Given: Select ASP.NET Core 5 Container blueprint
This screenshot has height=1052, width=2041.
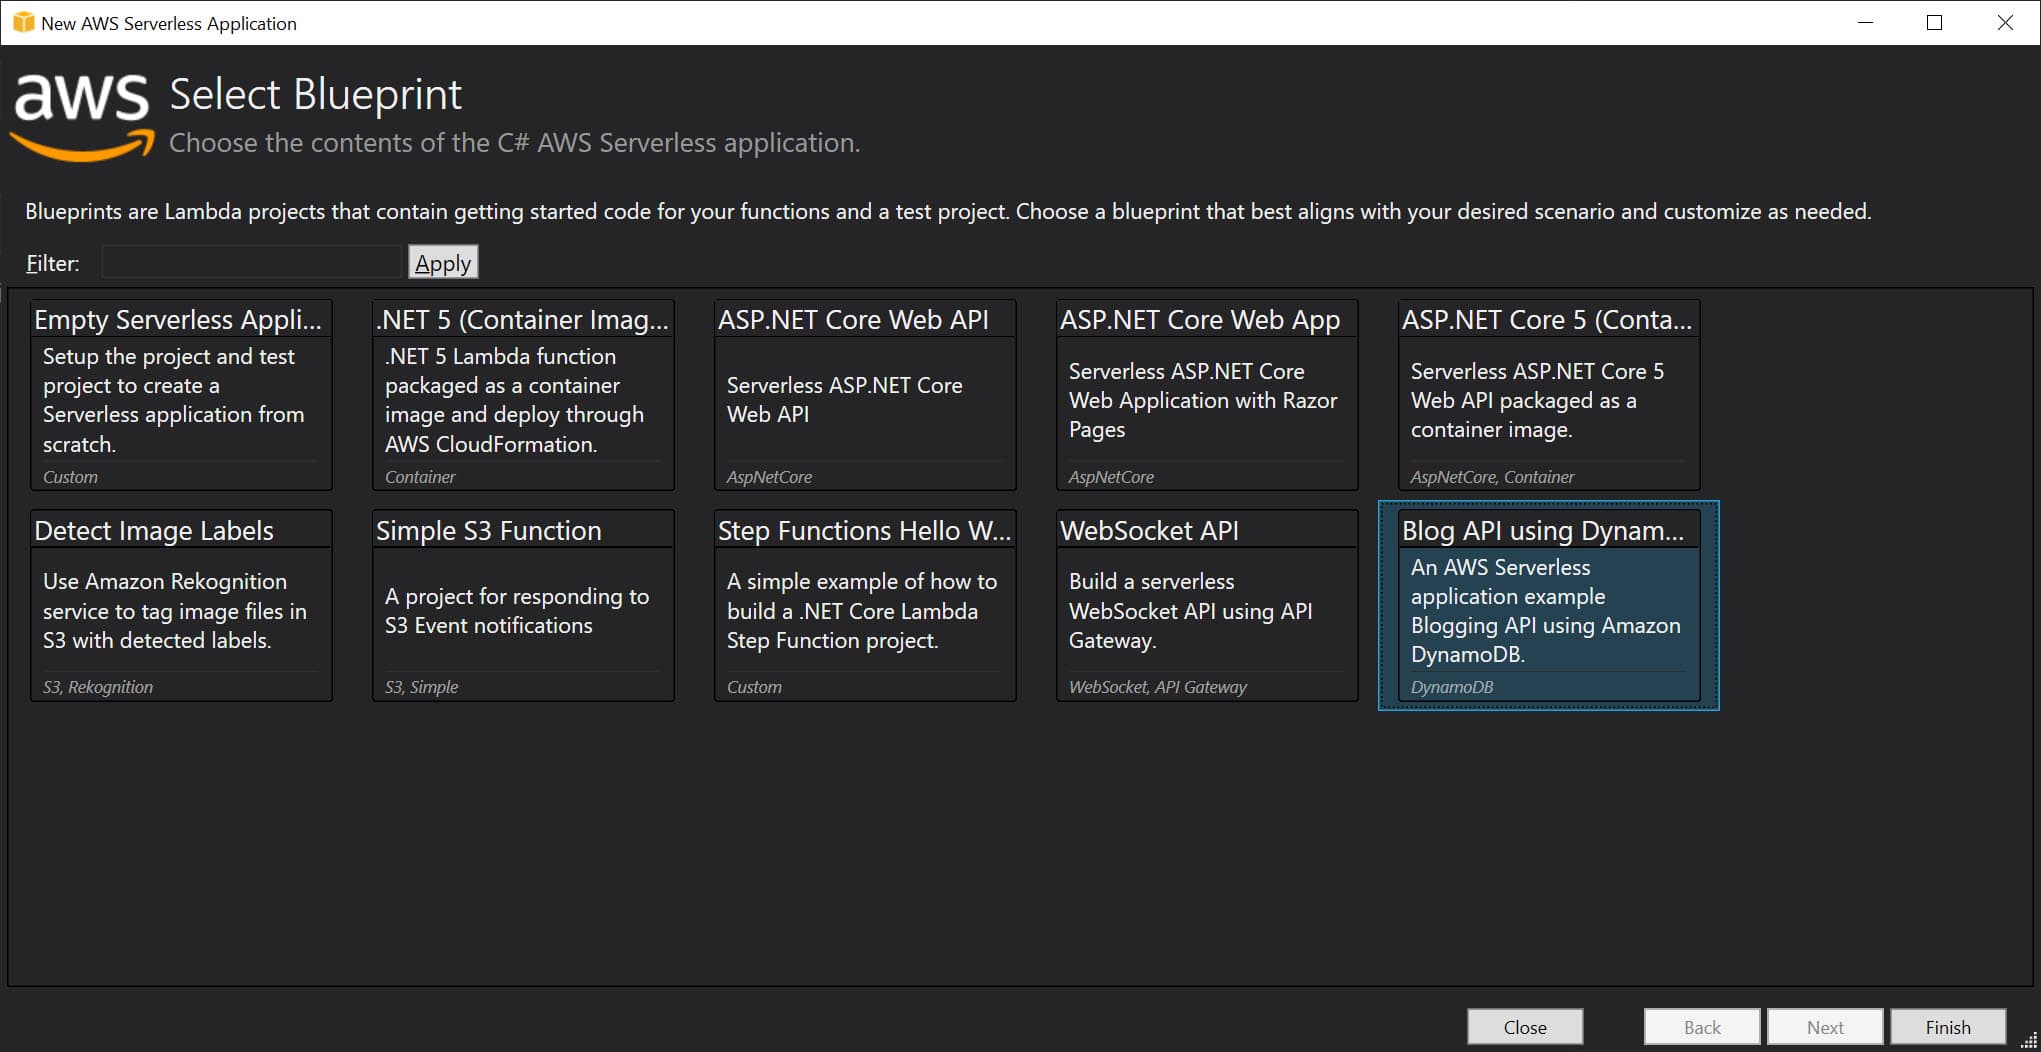Looking at the screenshot, I should click(x=1549, y=395).
